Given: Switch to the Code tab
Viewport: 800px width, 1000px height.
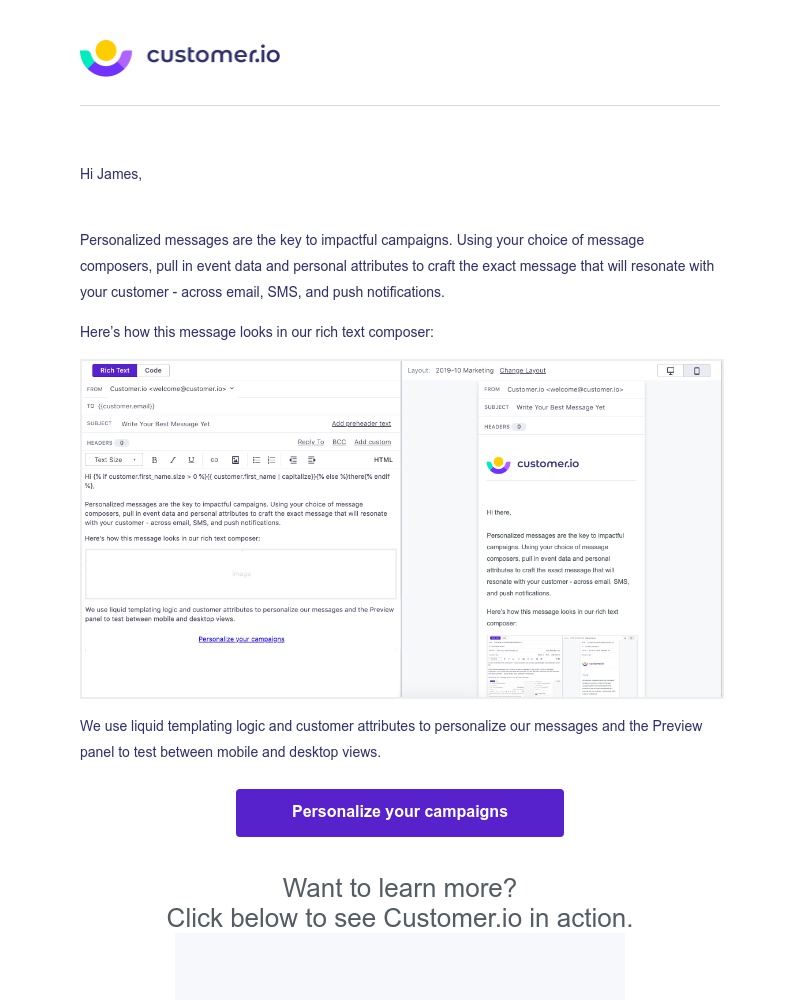Looking at the screenshot, I should 152,370.
